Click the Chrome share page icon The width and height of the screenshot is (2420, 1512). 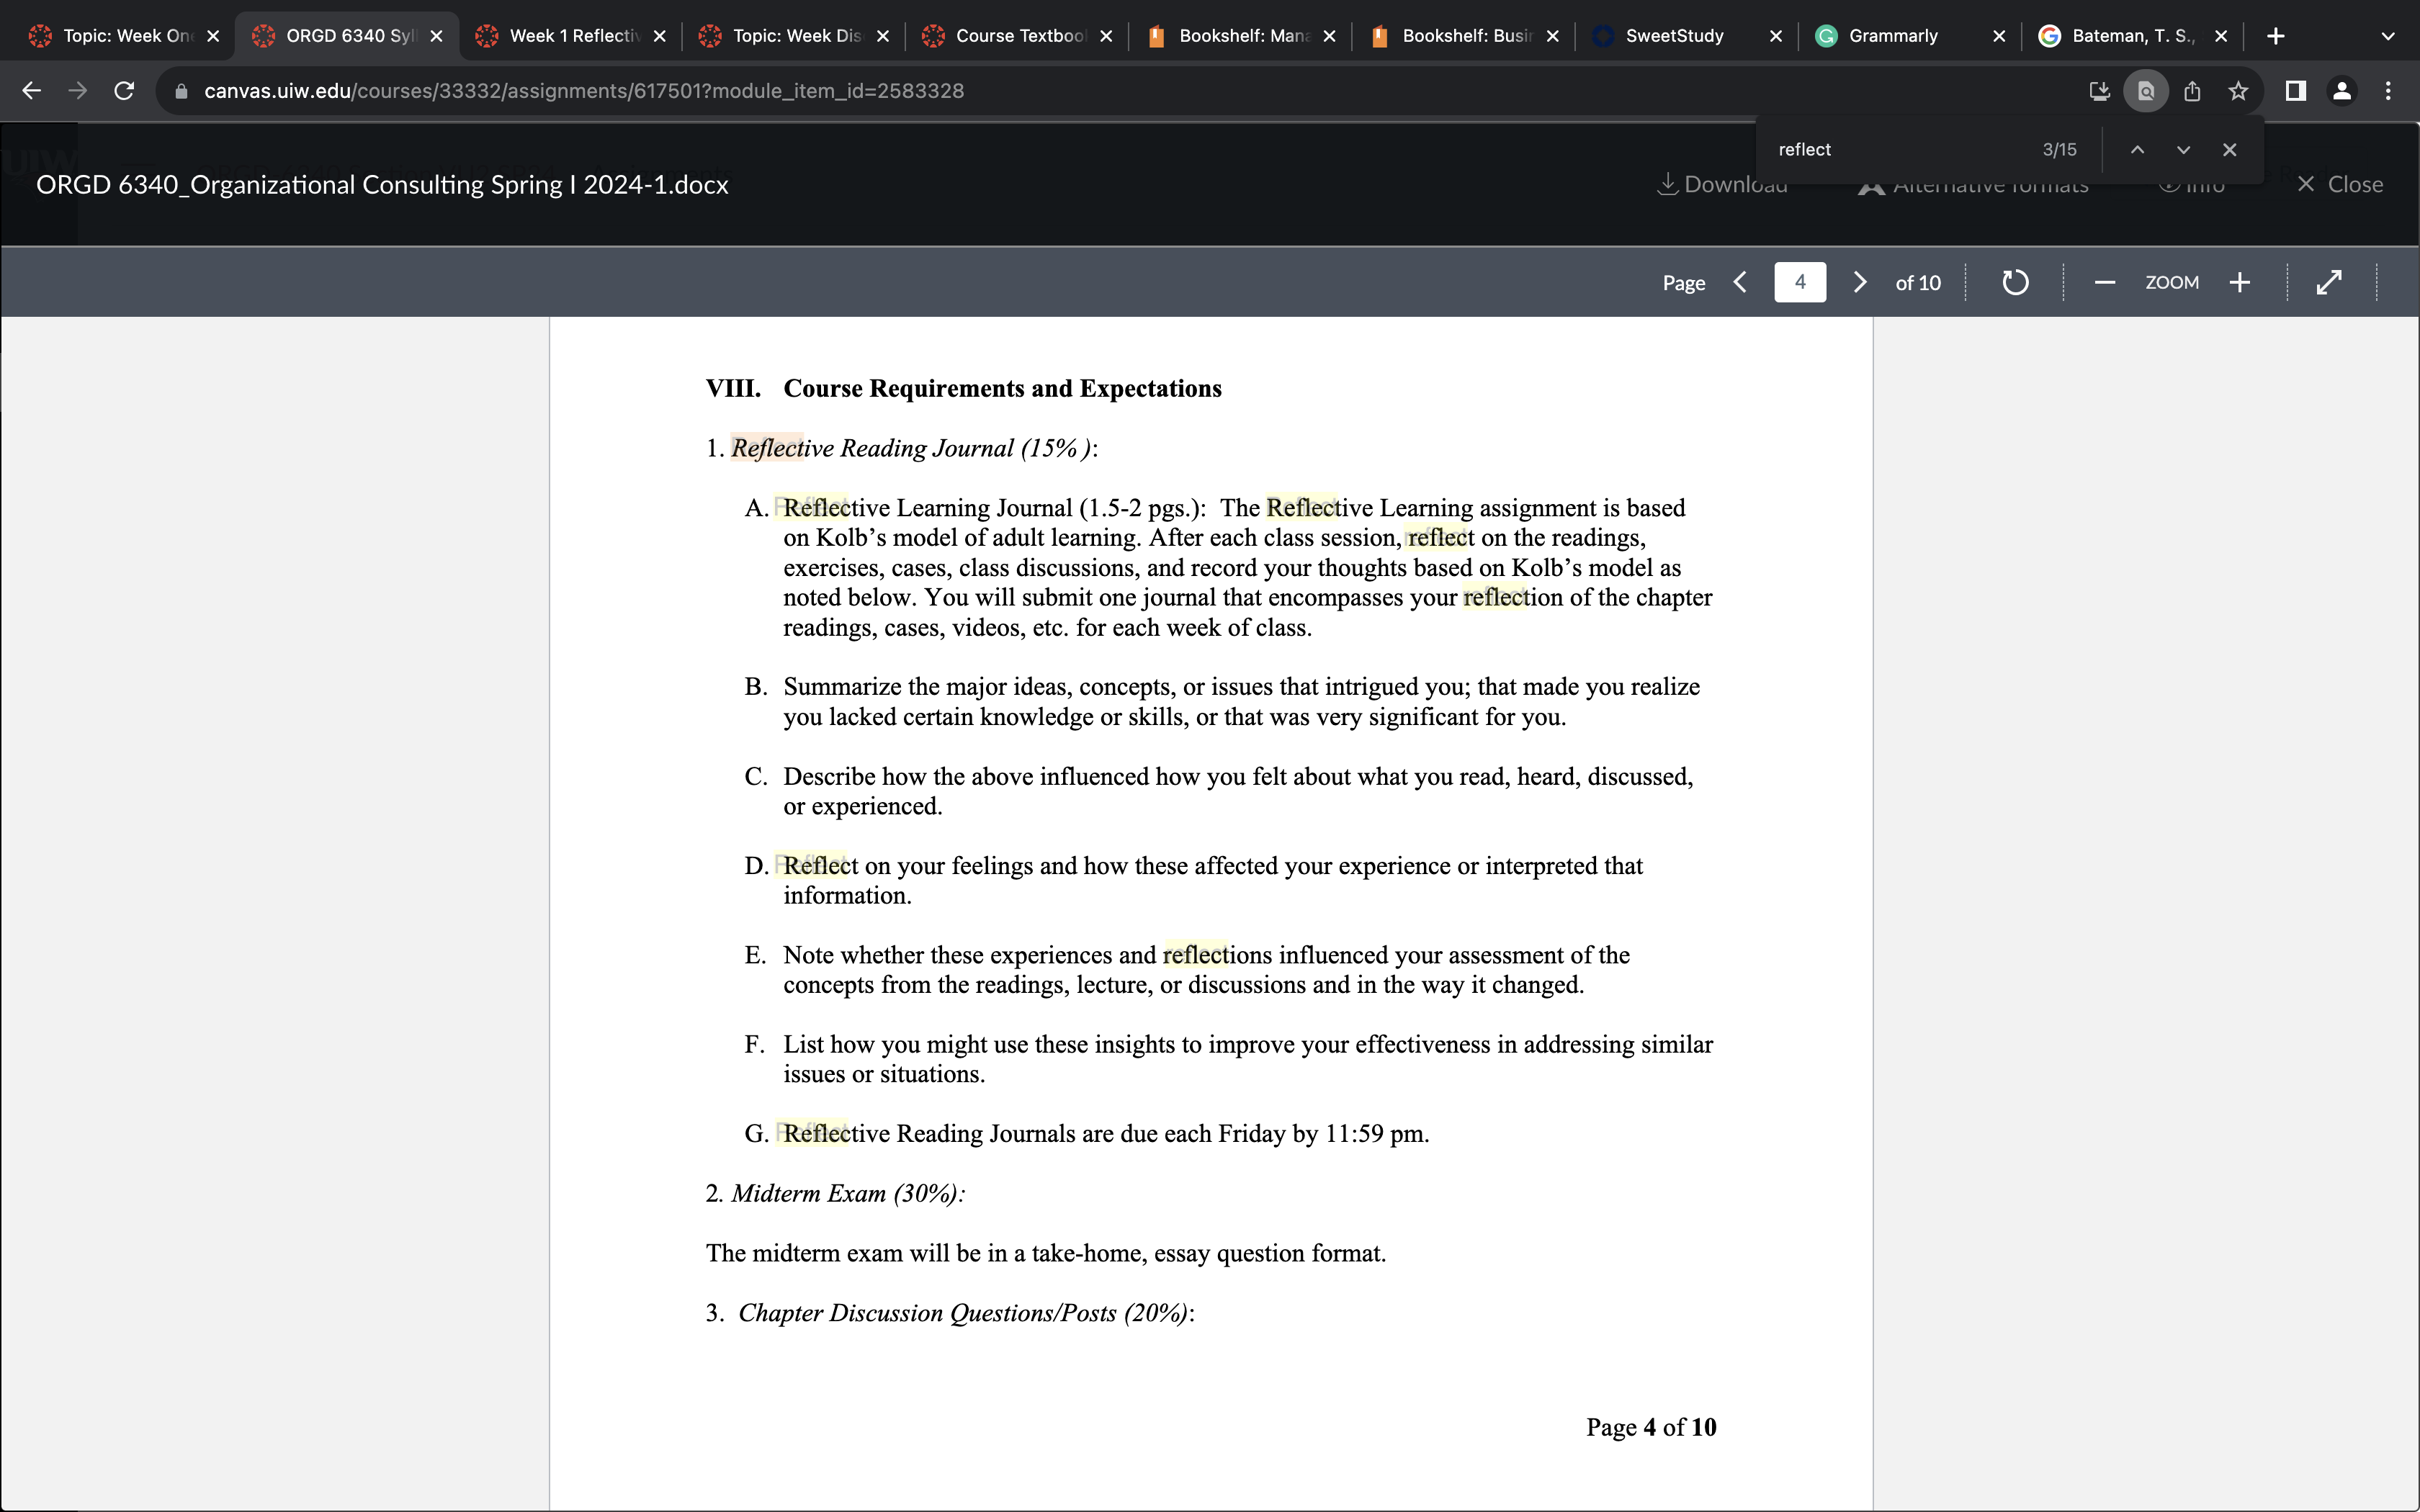tap(2192, 91)
